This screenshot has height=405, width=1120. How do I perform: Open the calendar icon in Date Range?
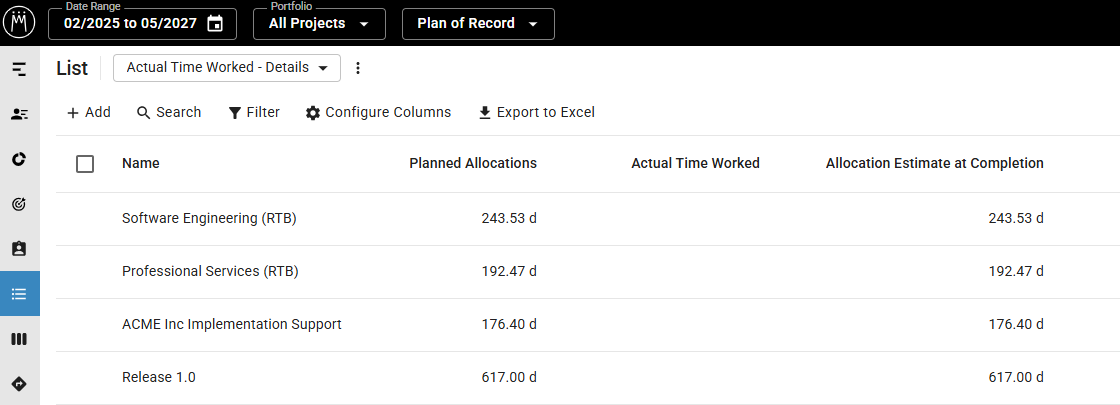point(214,24)
